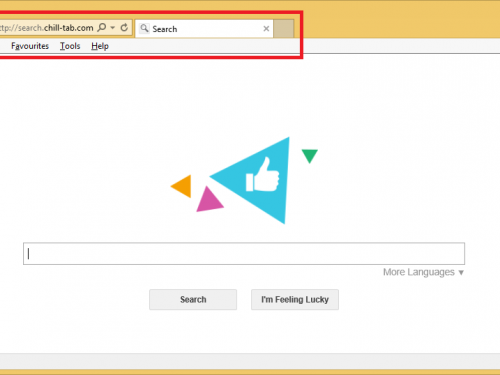Viewport: 500px width, 375px height.
Task: Close the Search tab
Action: (x=266, y=29)
